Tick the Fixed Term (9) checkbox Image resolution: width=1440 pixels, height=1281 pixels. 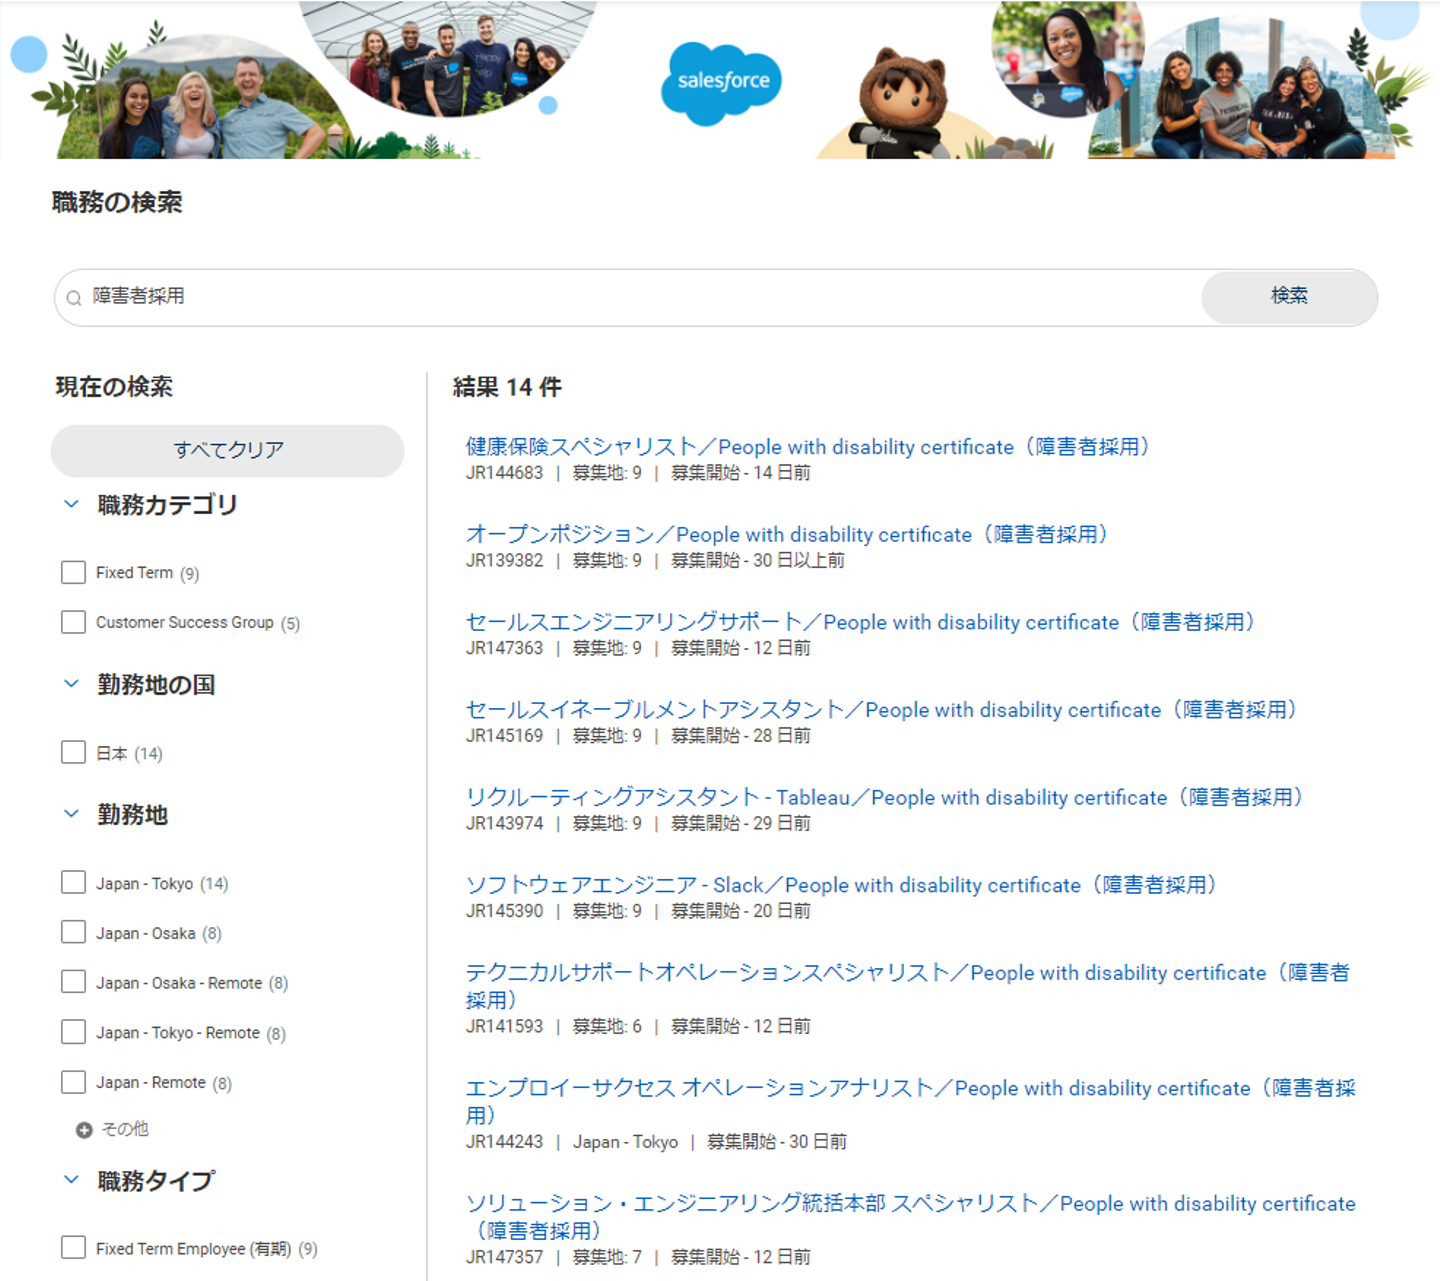pos(73,572)
